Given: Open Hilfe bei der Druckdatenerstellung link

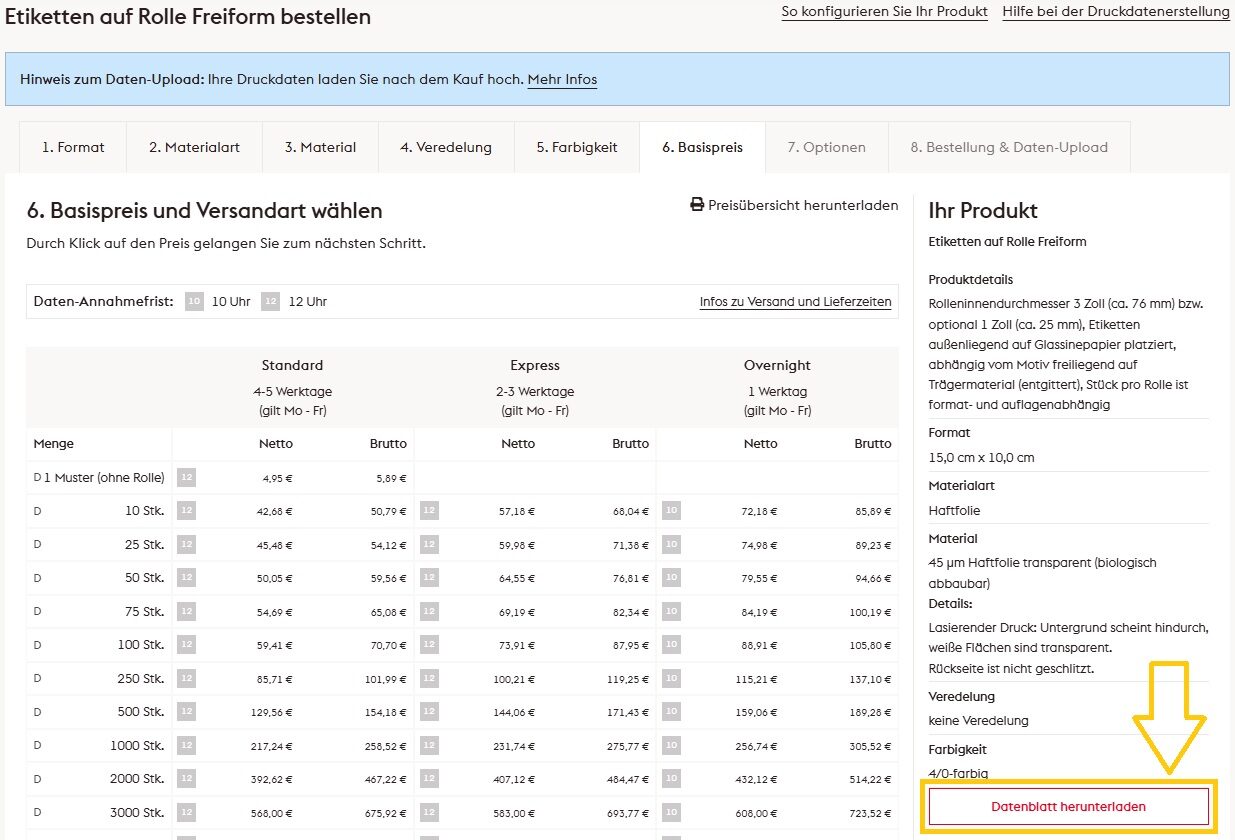Looking at the screenshot, I should click(x=1116, y=12).
